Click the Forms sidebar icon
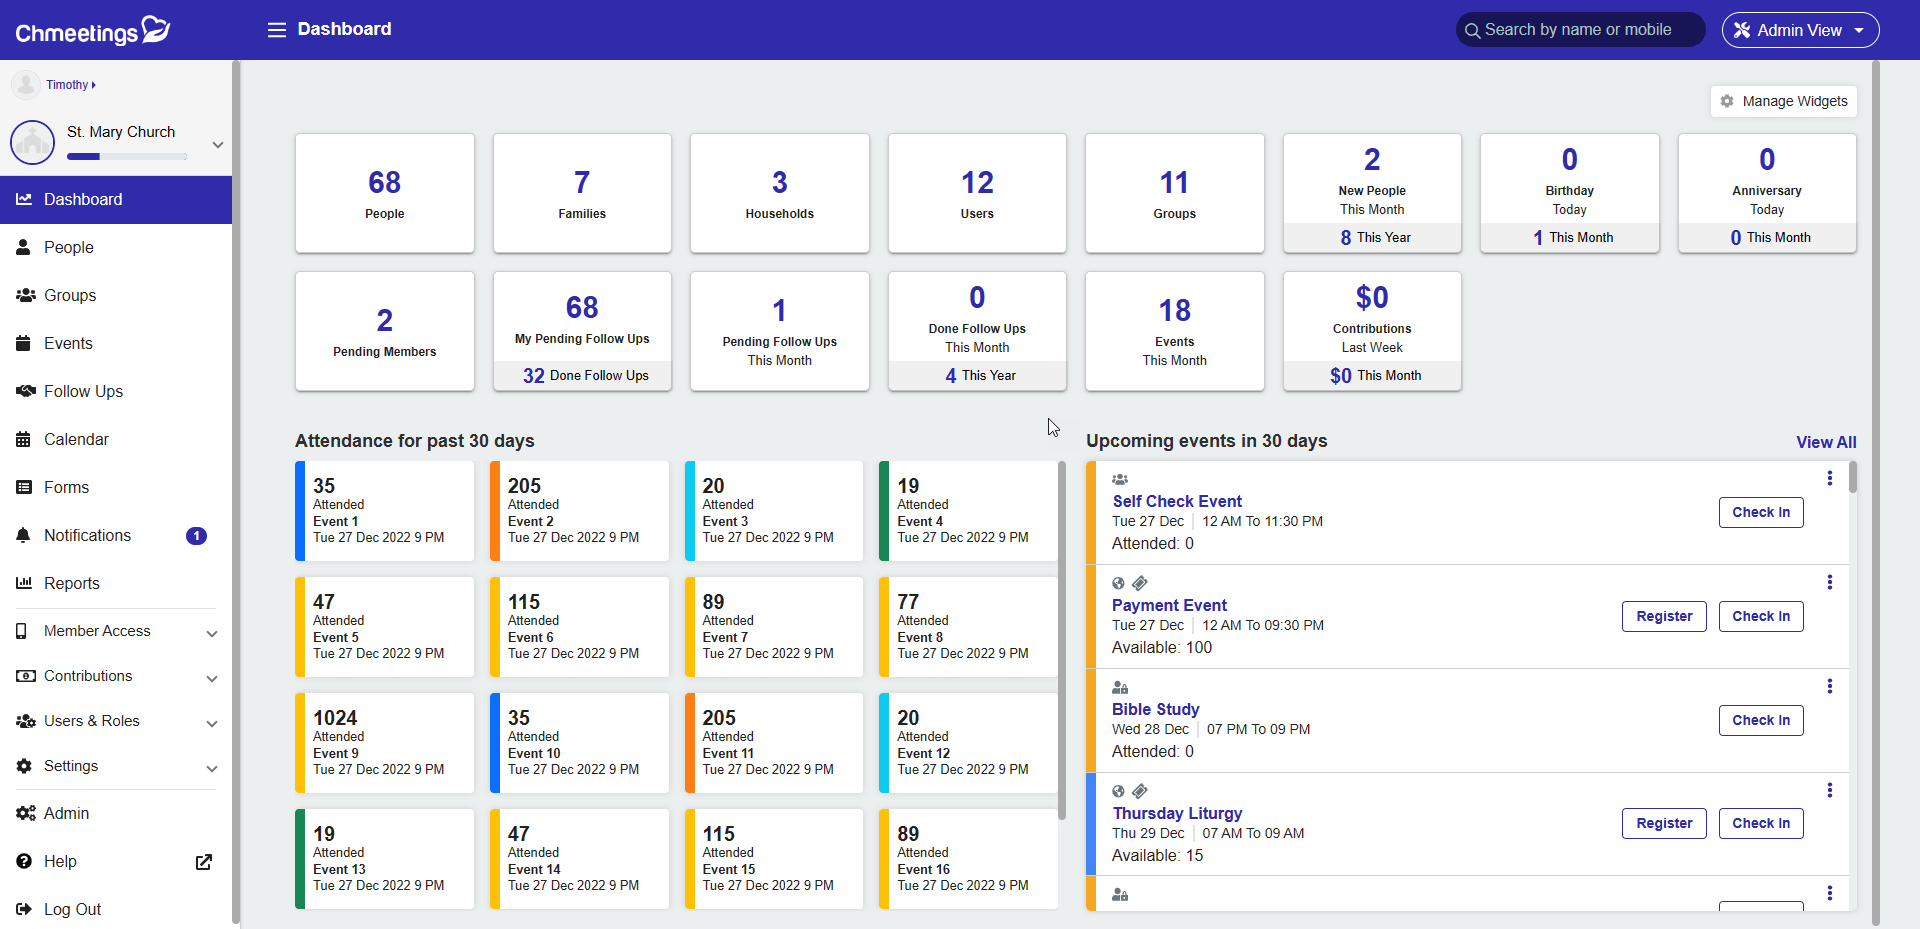1920x929 pixels. (x=24, y=488)
